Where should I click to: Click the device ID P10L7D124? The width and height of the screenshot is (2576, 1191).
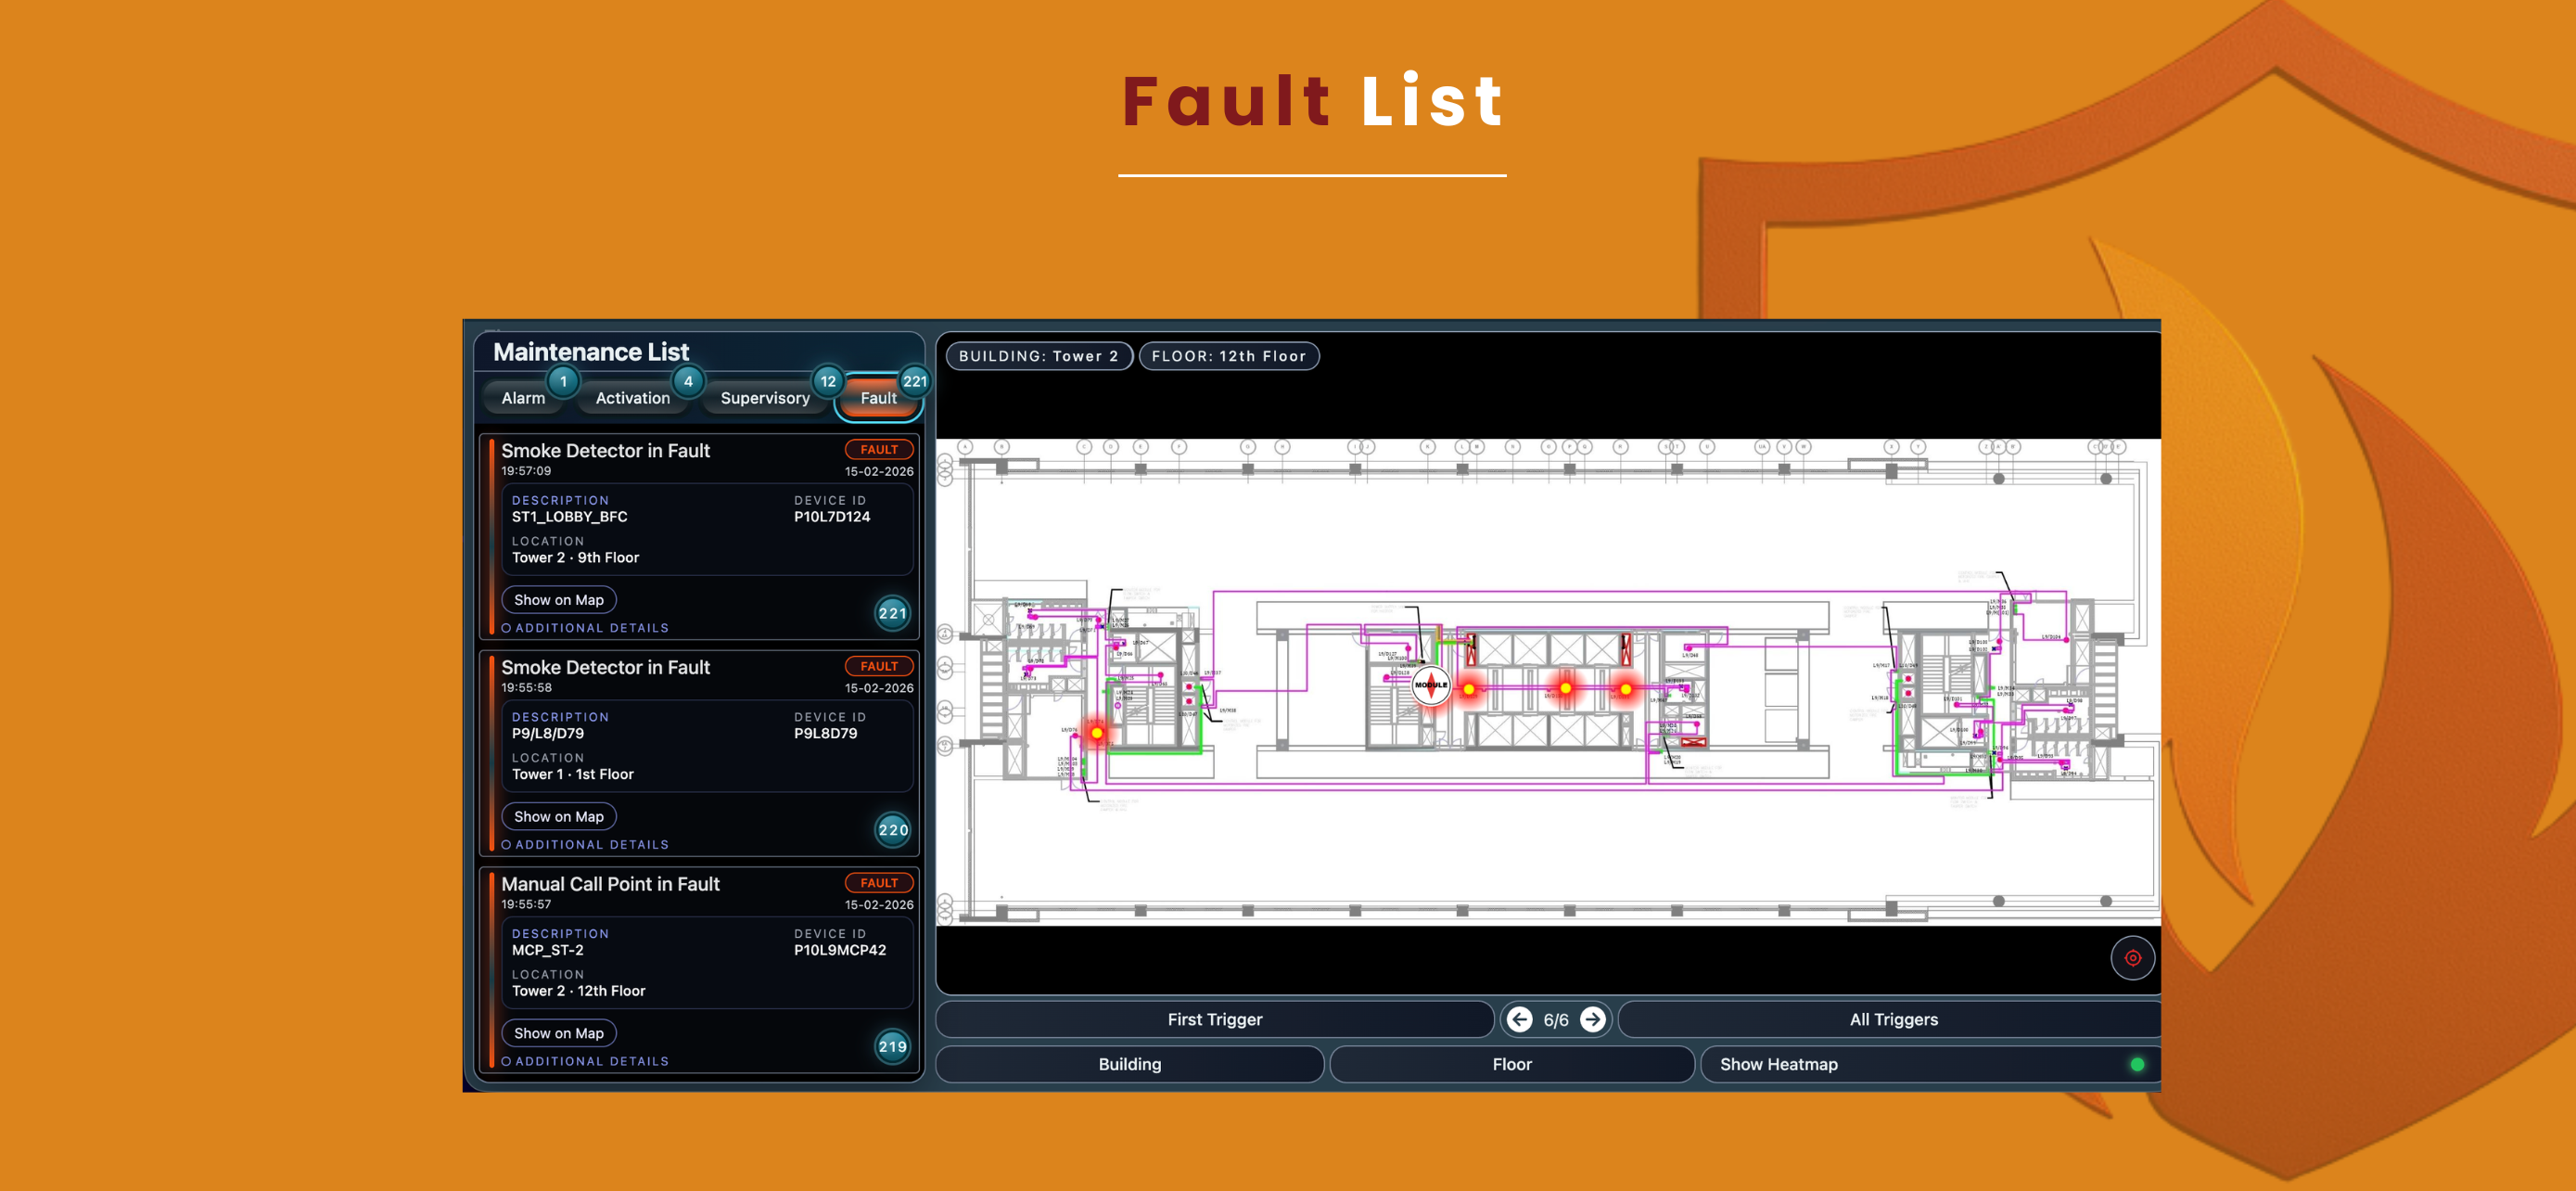[x=832, y=517]
